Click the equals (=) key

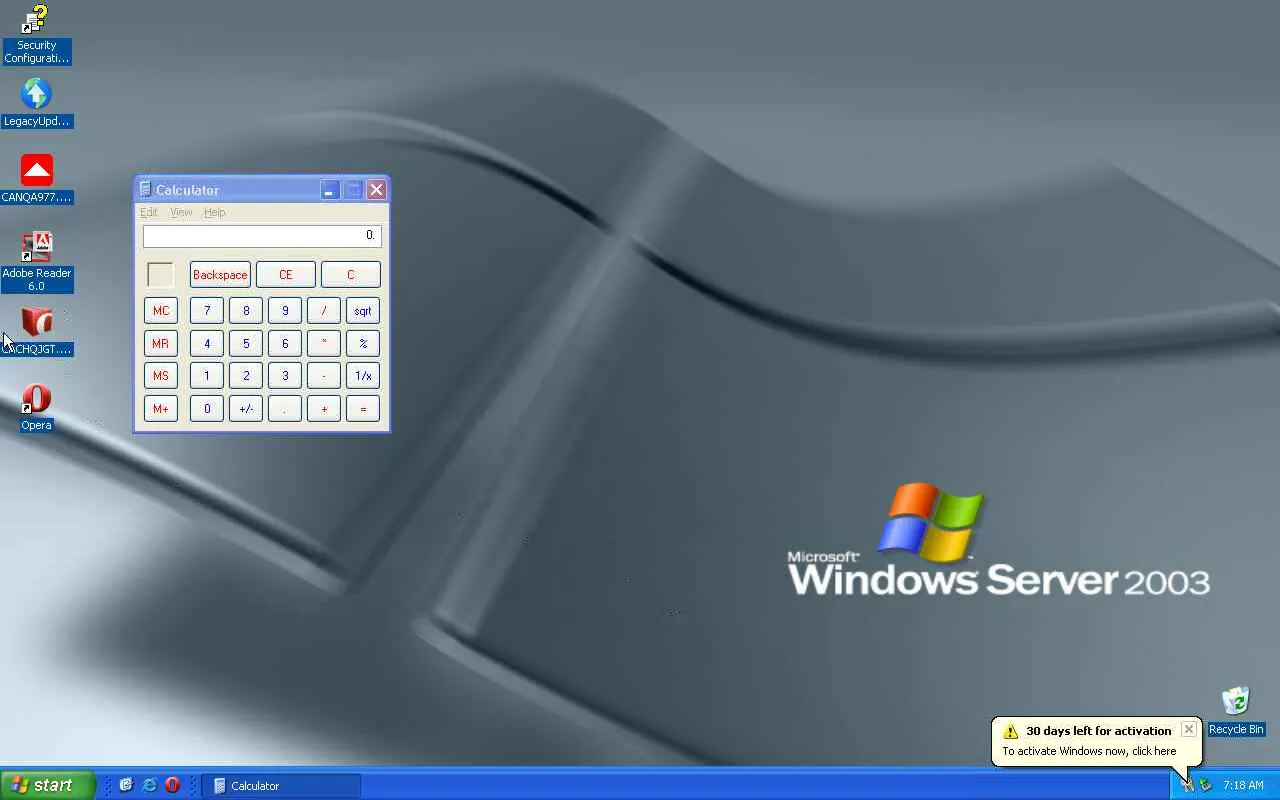coord(363,409)
